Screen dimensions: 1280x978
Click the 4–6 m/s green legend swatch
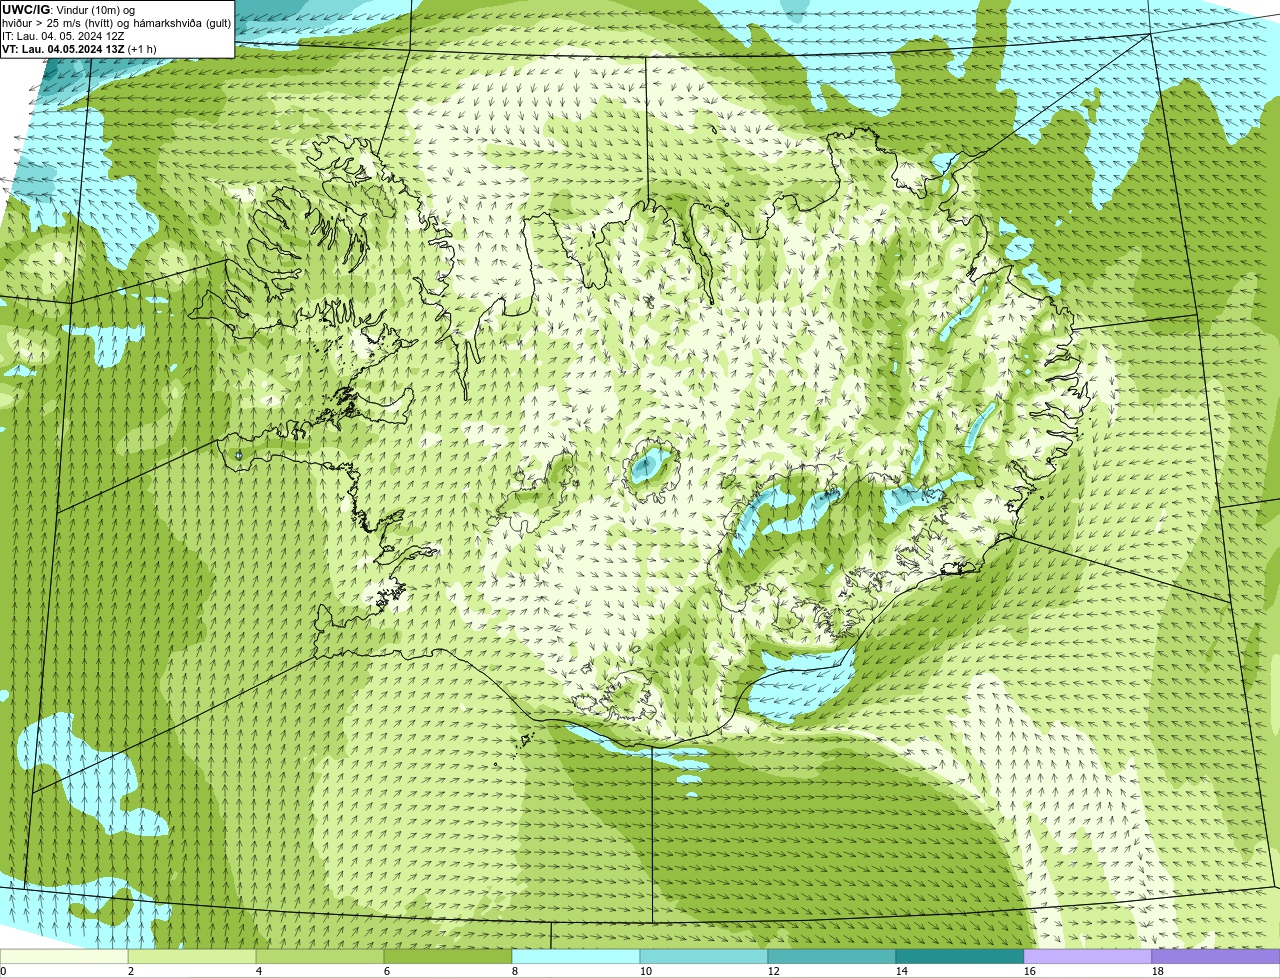(320, 957)
